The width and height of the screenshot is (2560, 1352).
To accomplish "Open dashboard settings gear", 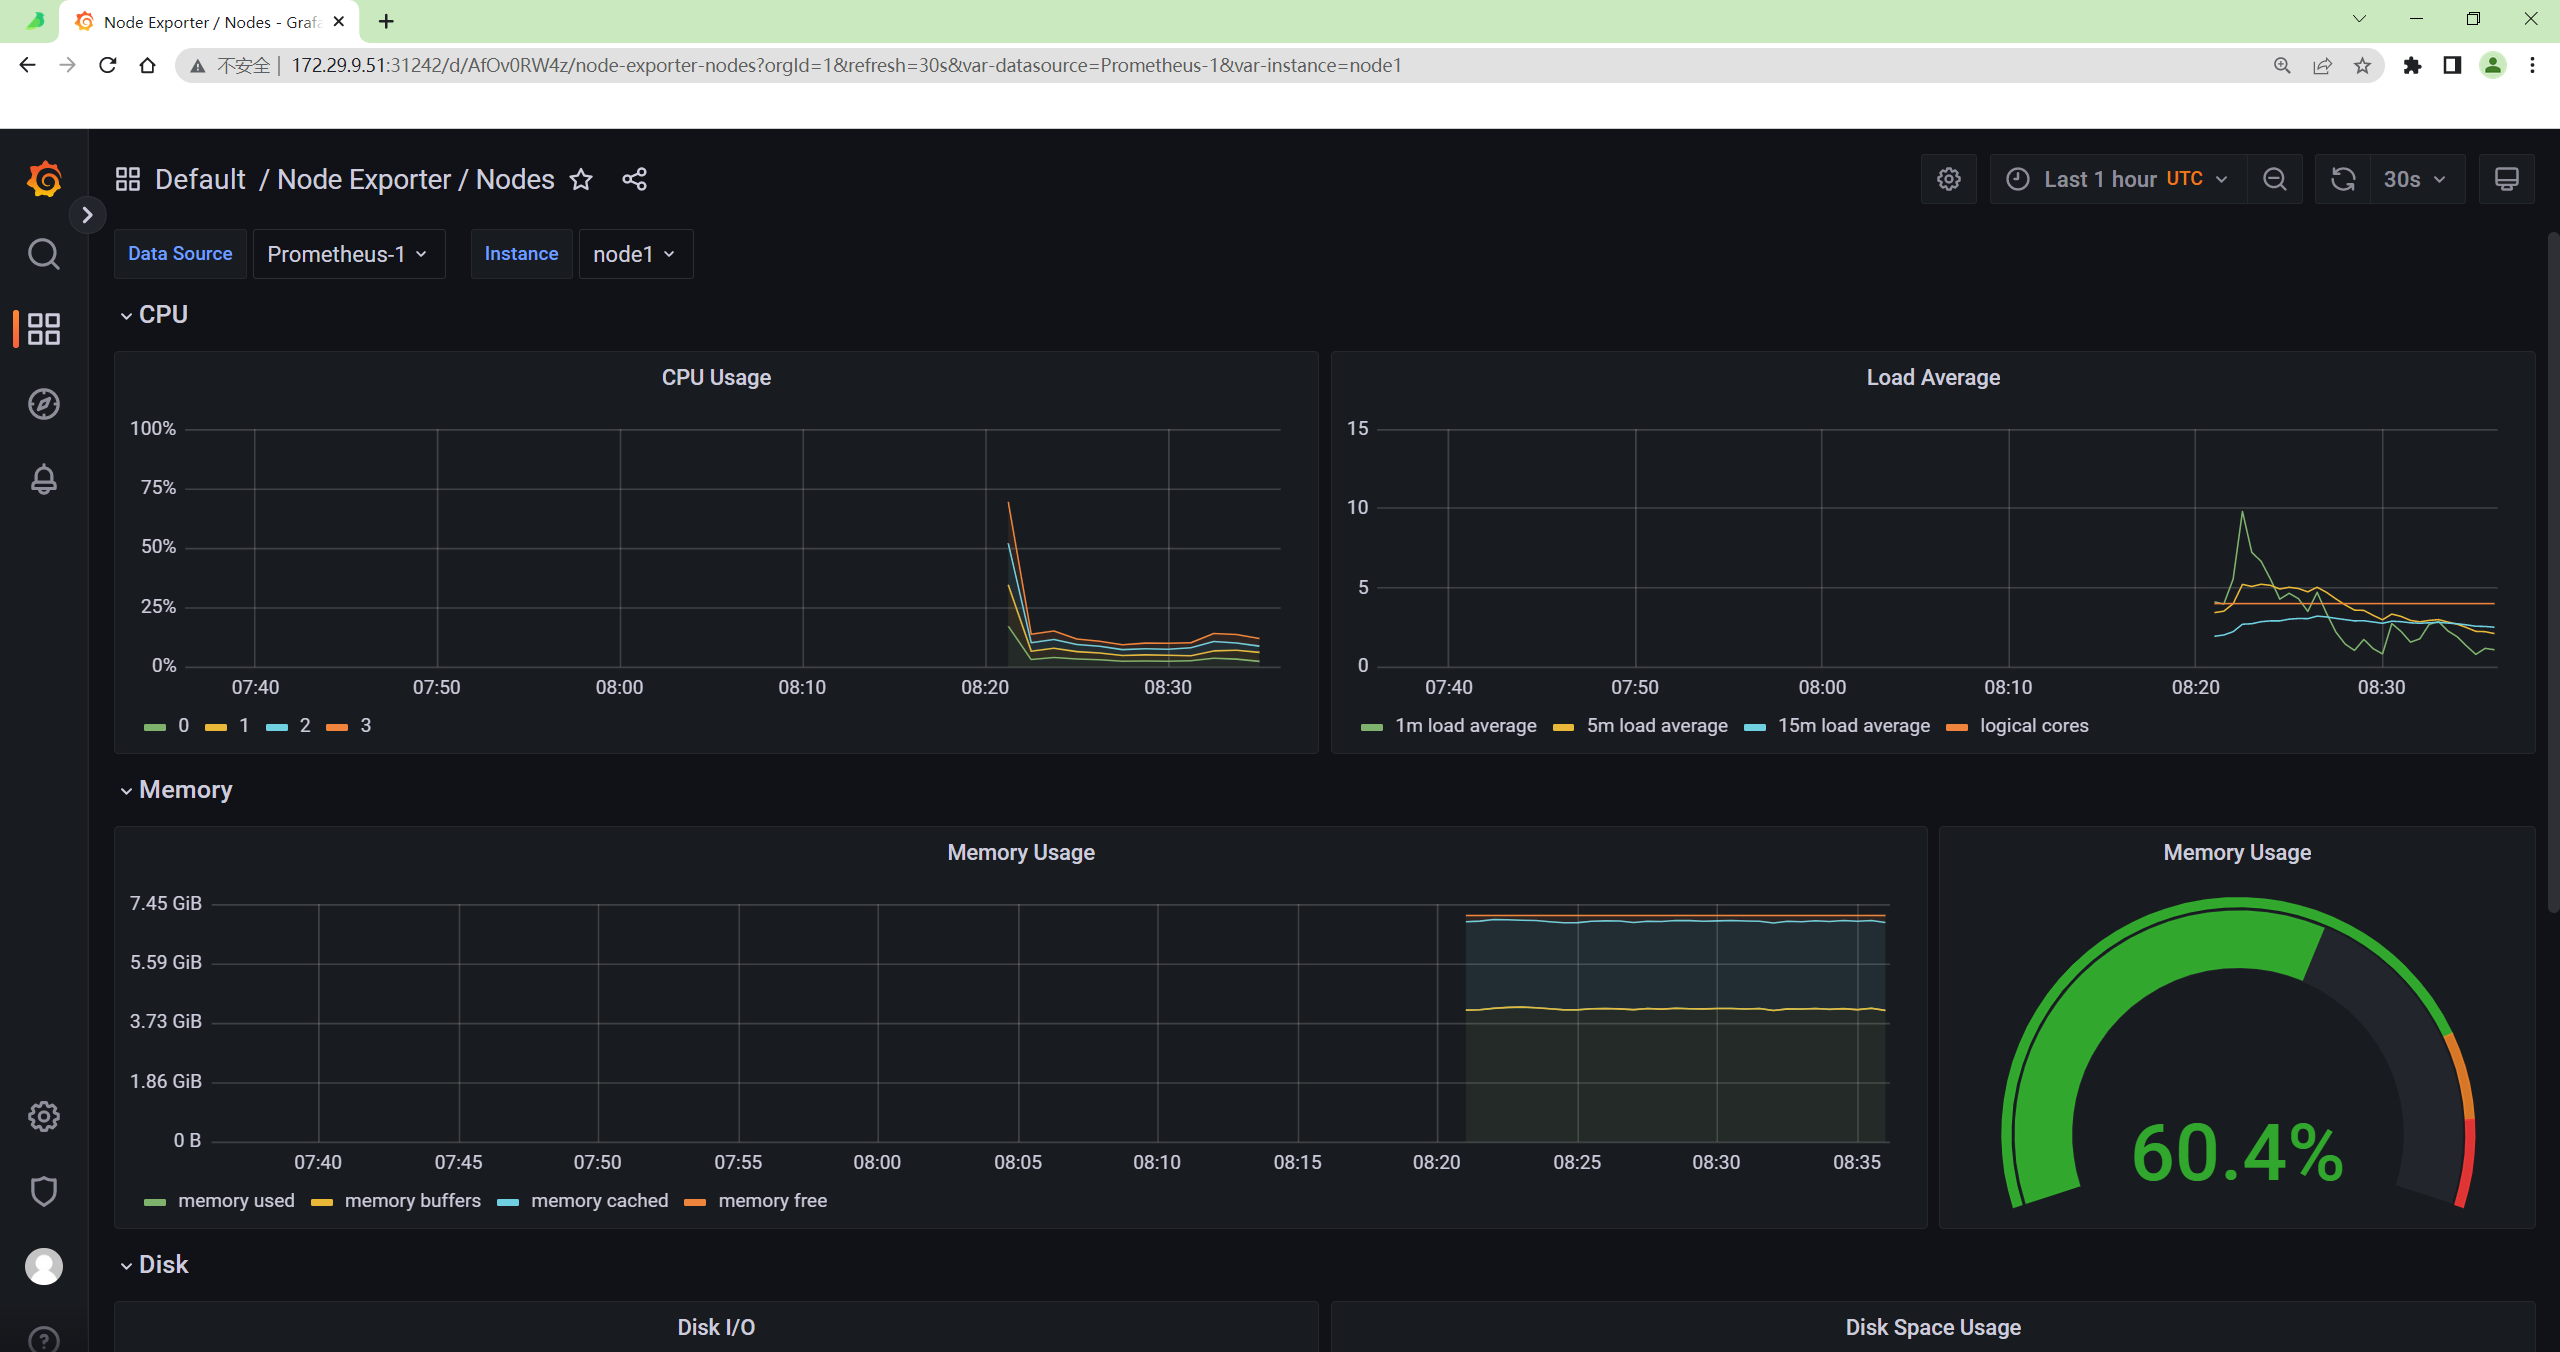I will (x=1949, y=179).
